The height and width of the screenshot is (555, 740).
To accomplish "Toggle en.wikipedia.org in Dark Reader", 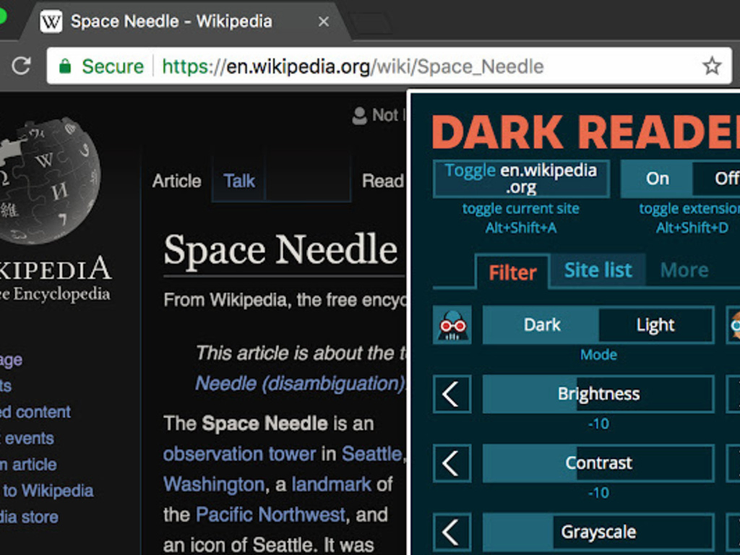I will click(x=521, y=178).
